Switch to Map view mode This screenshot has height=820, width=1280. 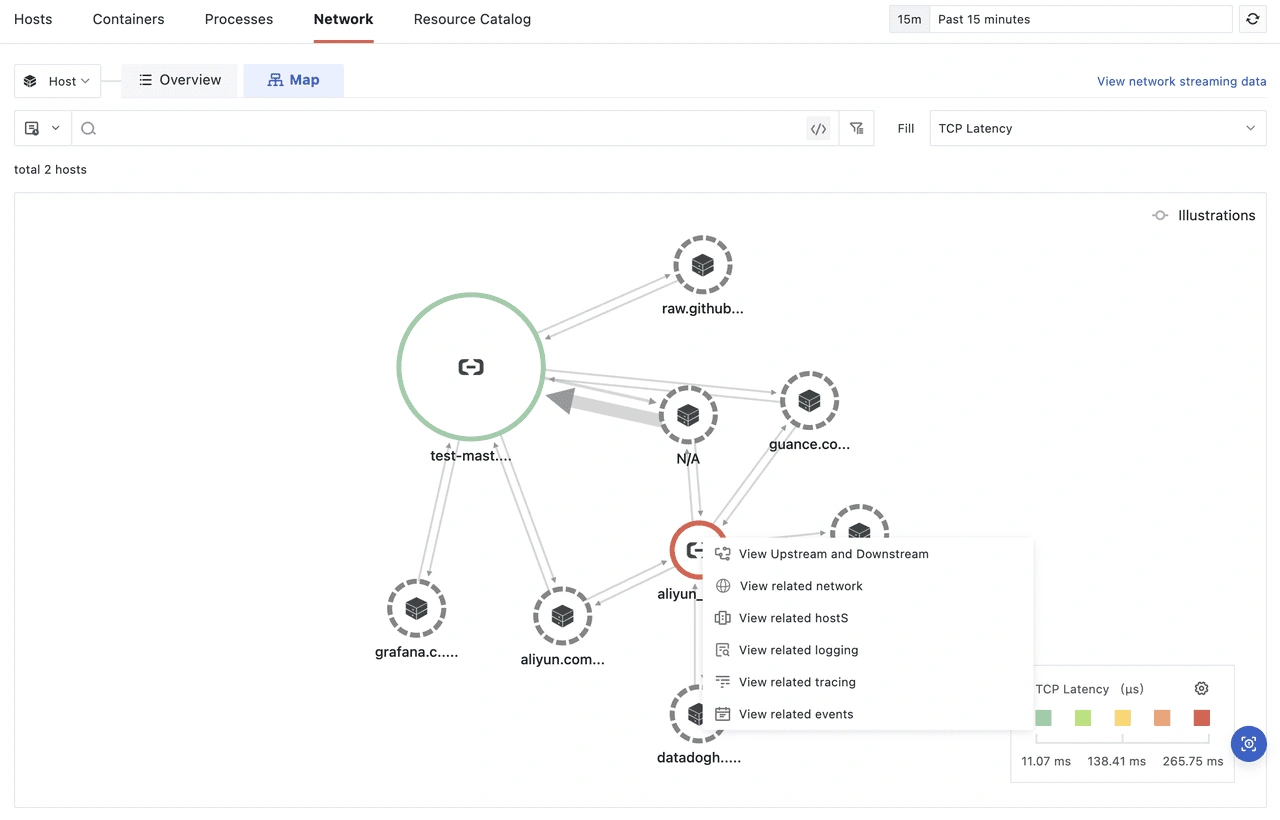click(293, 80)
